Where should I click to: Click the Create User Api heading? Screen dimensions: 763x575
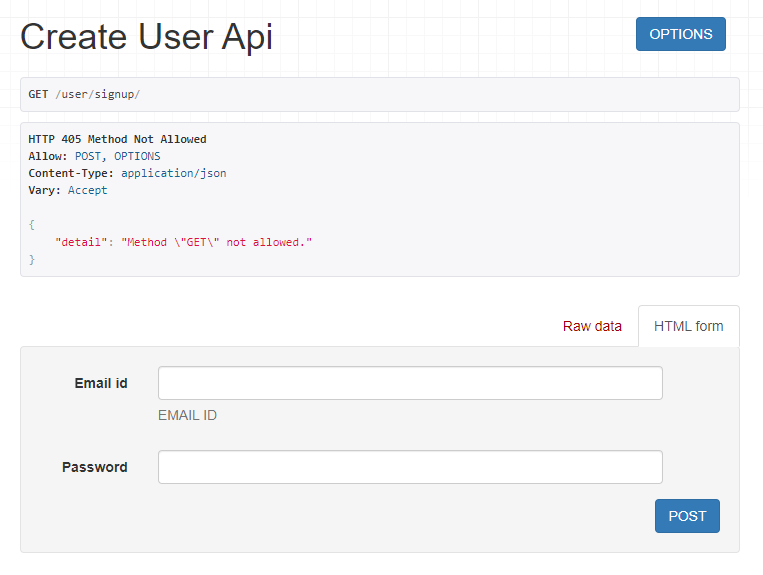(146, 37)
